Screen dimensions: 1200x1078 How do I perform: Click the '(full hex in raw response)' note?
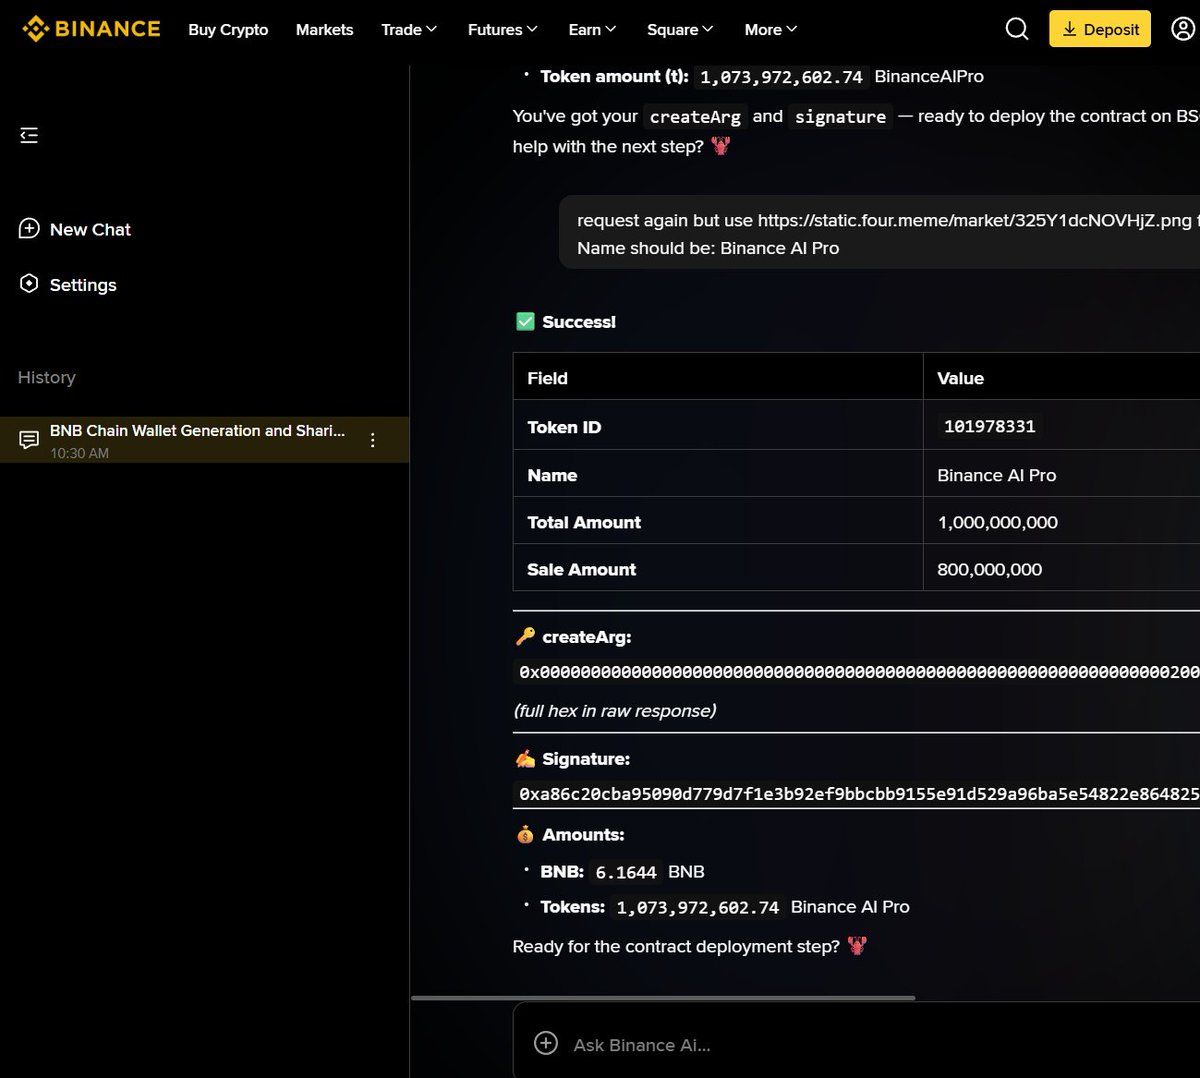click(x=615, y=711)
